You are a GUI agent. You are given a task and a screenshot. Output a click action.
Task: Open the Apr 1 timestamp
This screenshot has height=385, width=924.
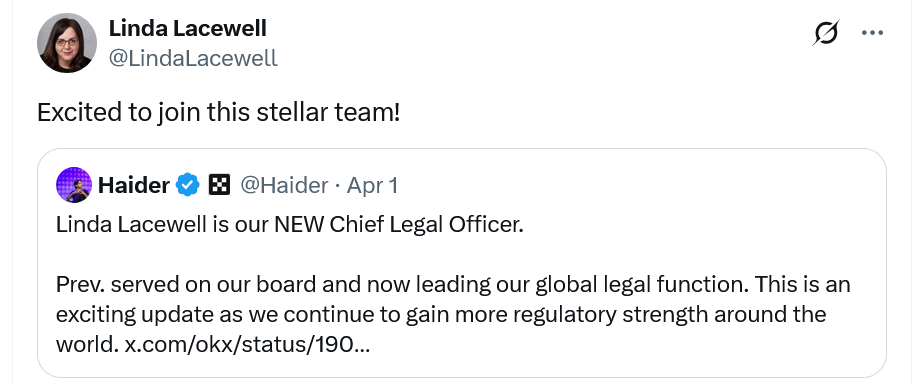click(x=372, y=186)
